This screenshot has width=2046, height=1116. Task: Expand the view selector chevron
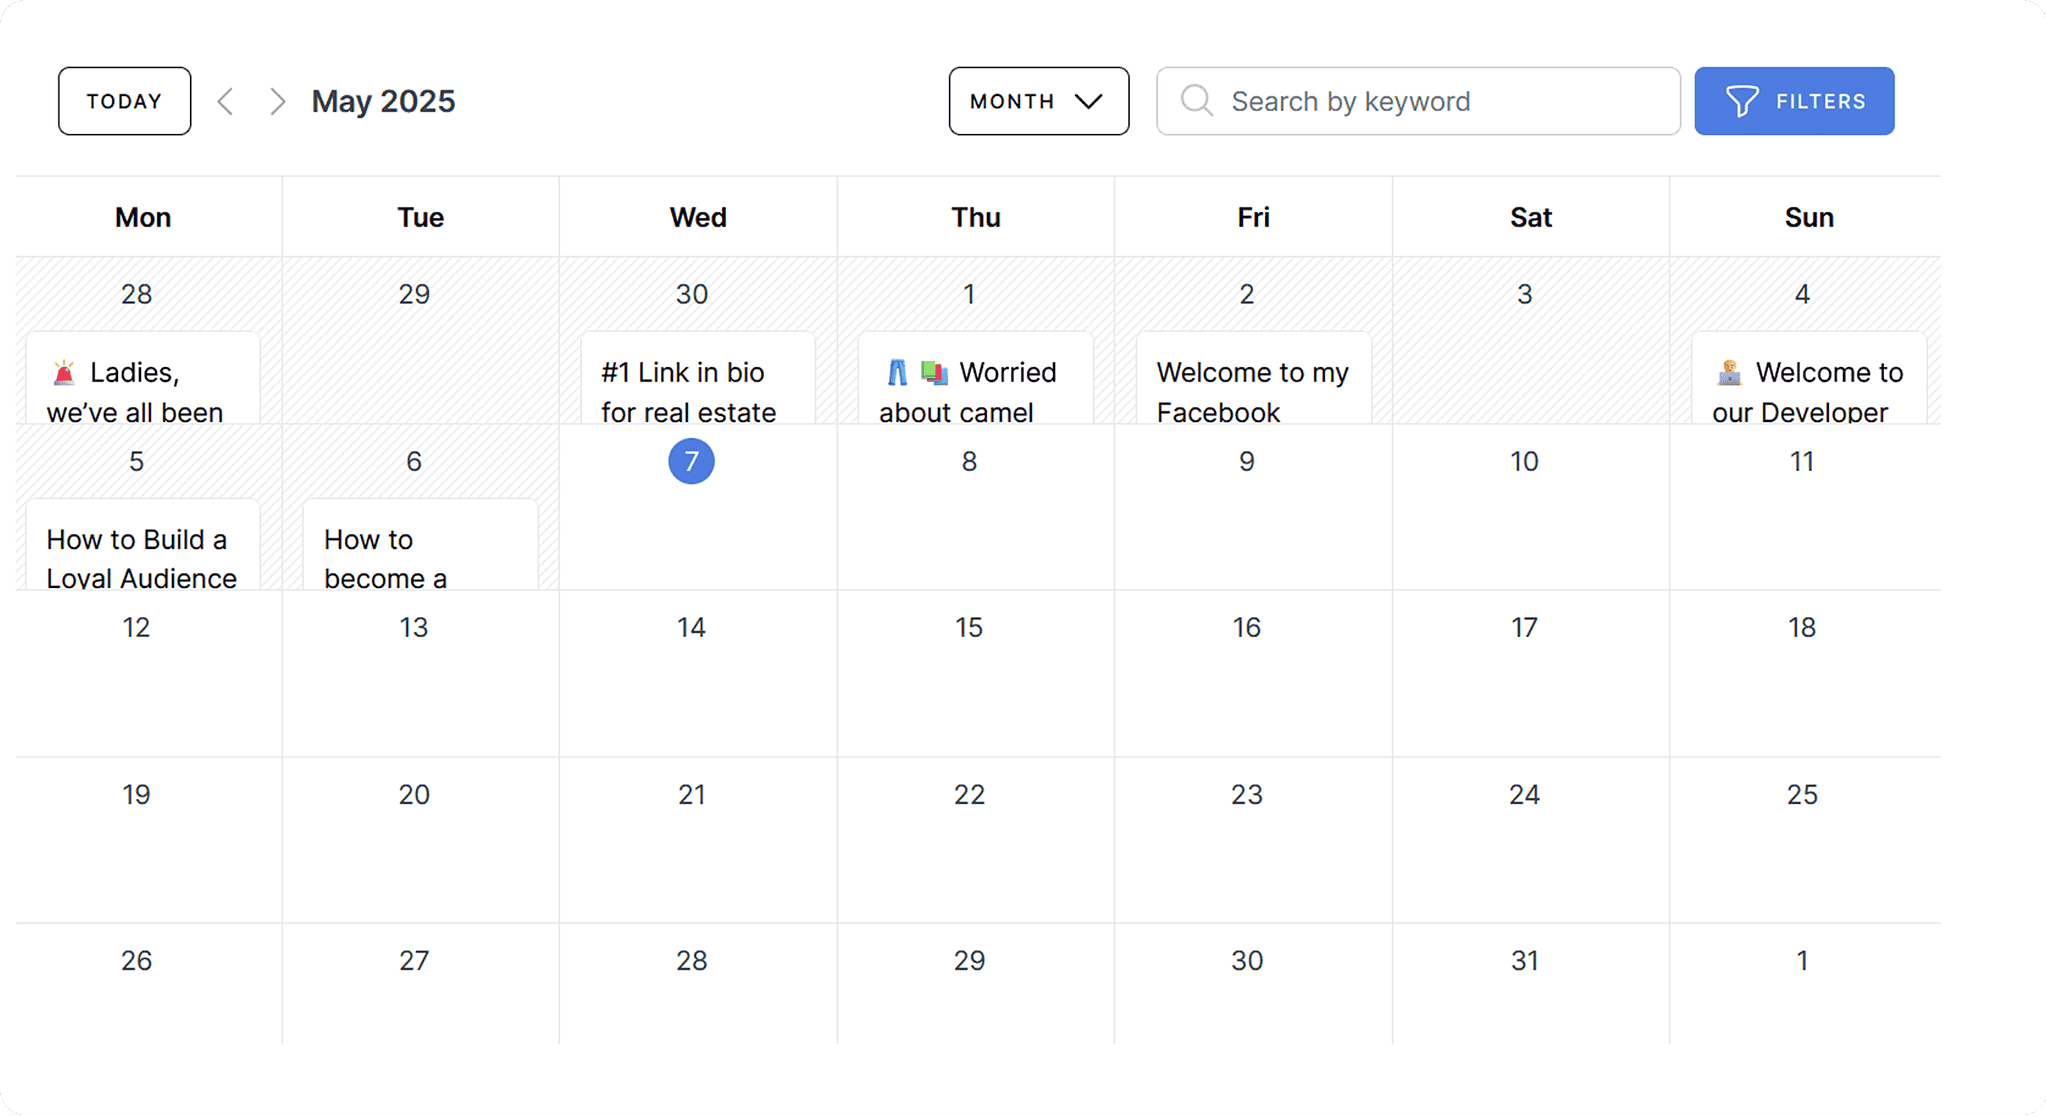coord(1088,100)
